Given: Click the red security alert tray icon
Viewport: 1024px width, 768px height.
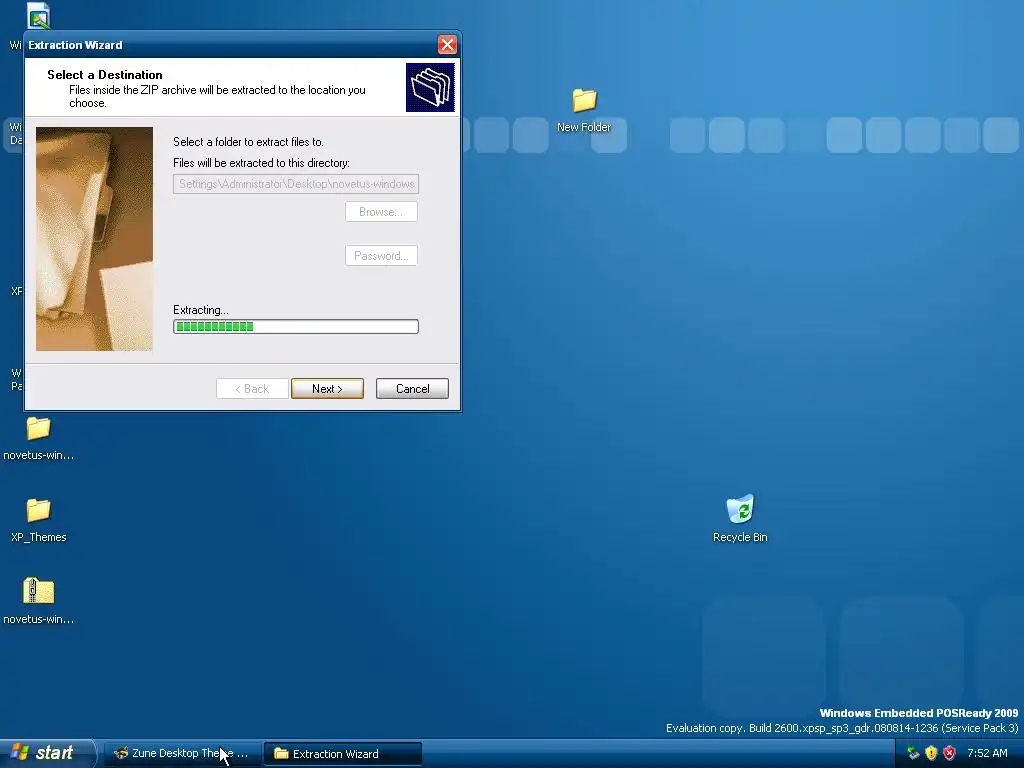Looking at the screenshot, I should pyautogui.click(x=950, y=753).
